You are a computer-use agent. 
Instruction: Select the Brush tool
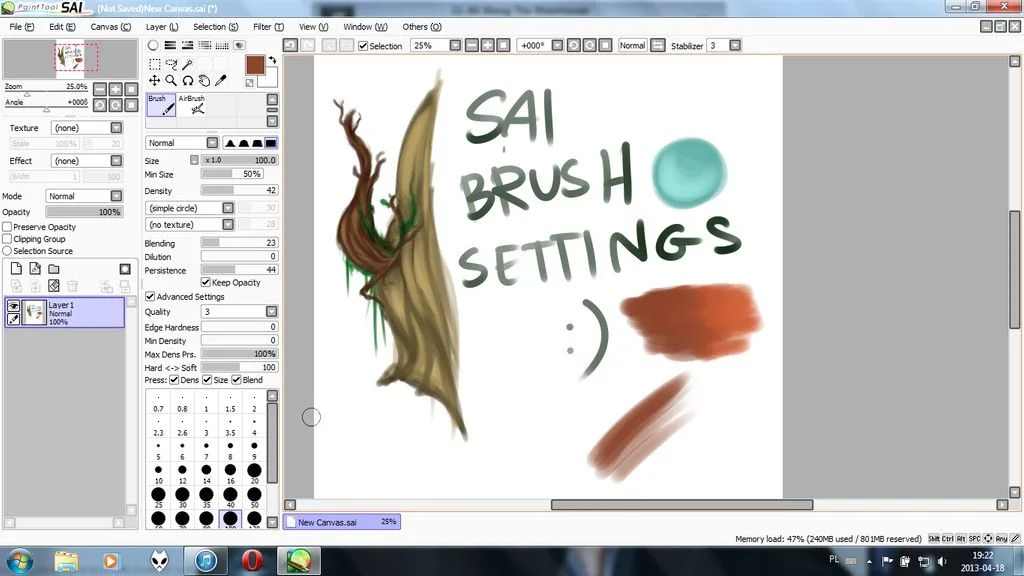pyautogui.click(x=160, y=100)
